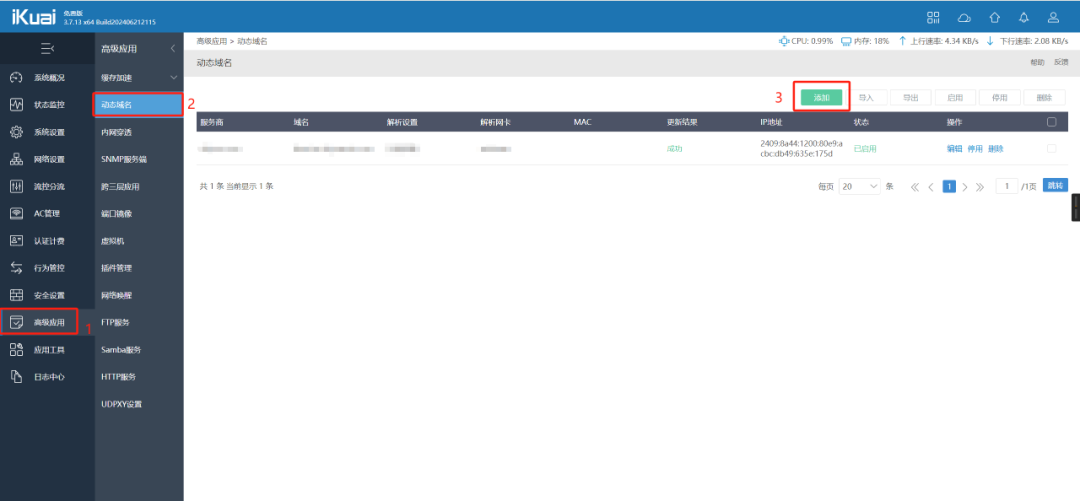Click the 删除 button above the table
Image resolution: width=1080 pixels, height=501 pixels.
coord(1044,97)
